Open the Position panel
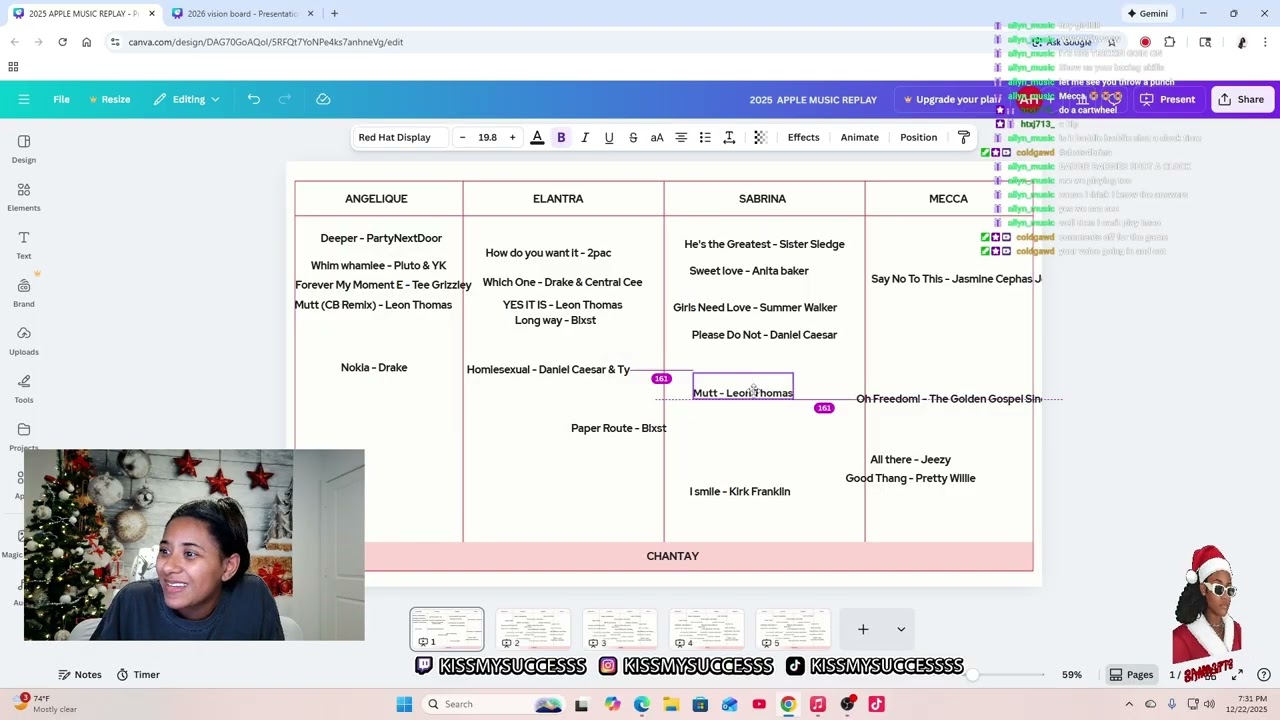Screen dimensions: 1280x720 918,137
